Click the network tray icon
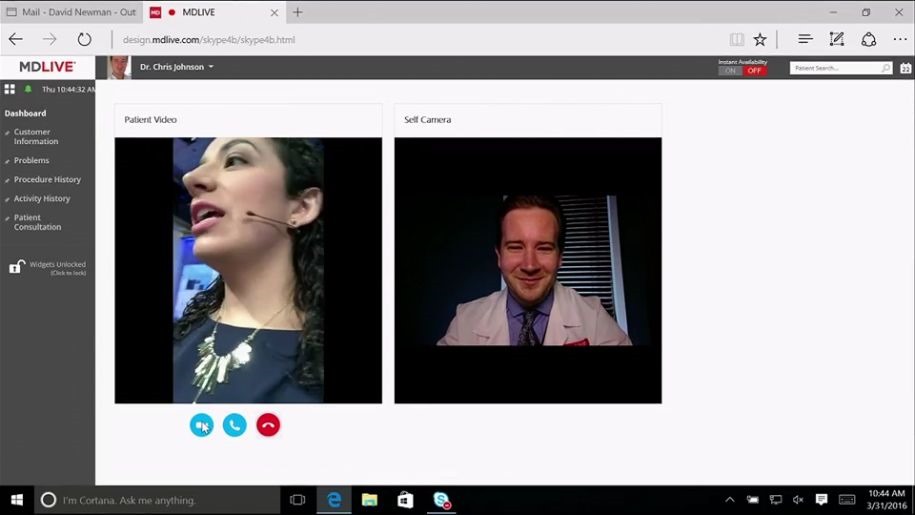The image size is (915, 515). tap(776, 500)
